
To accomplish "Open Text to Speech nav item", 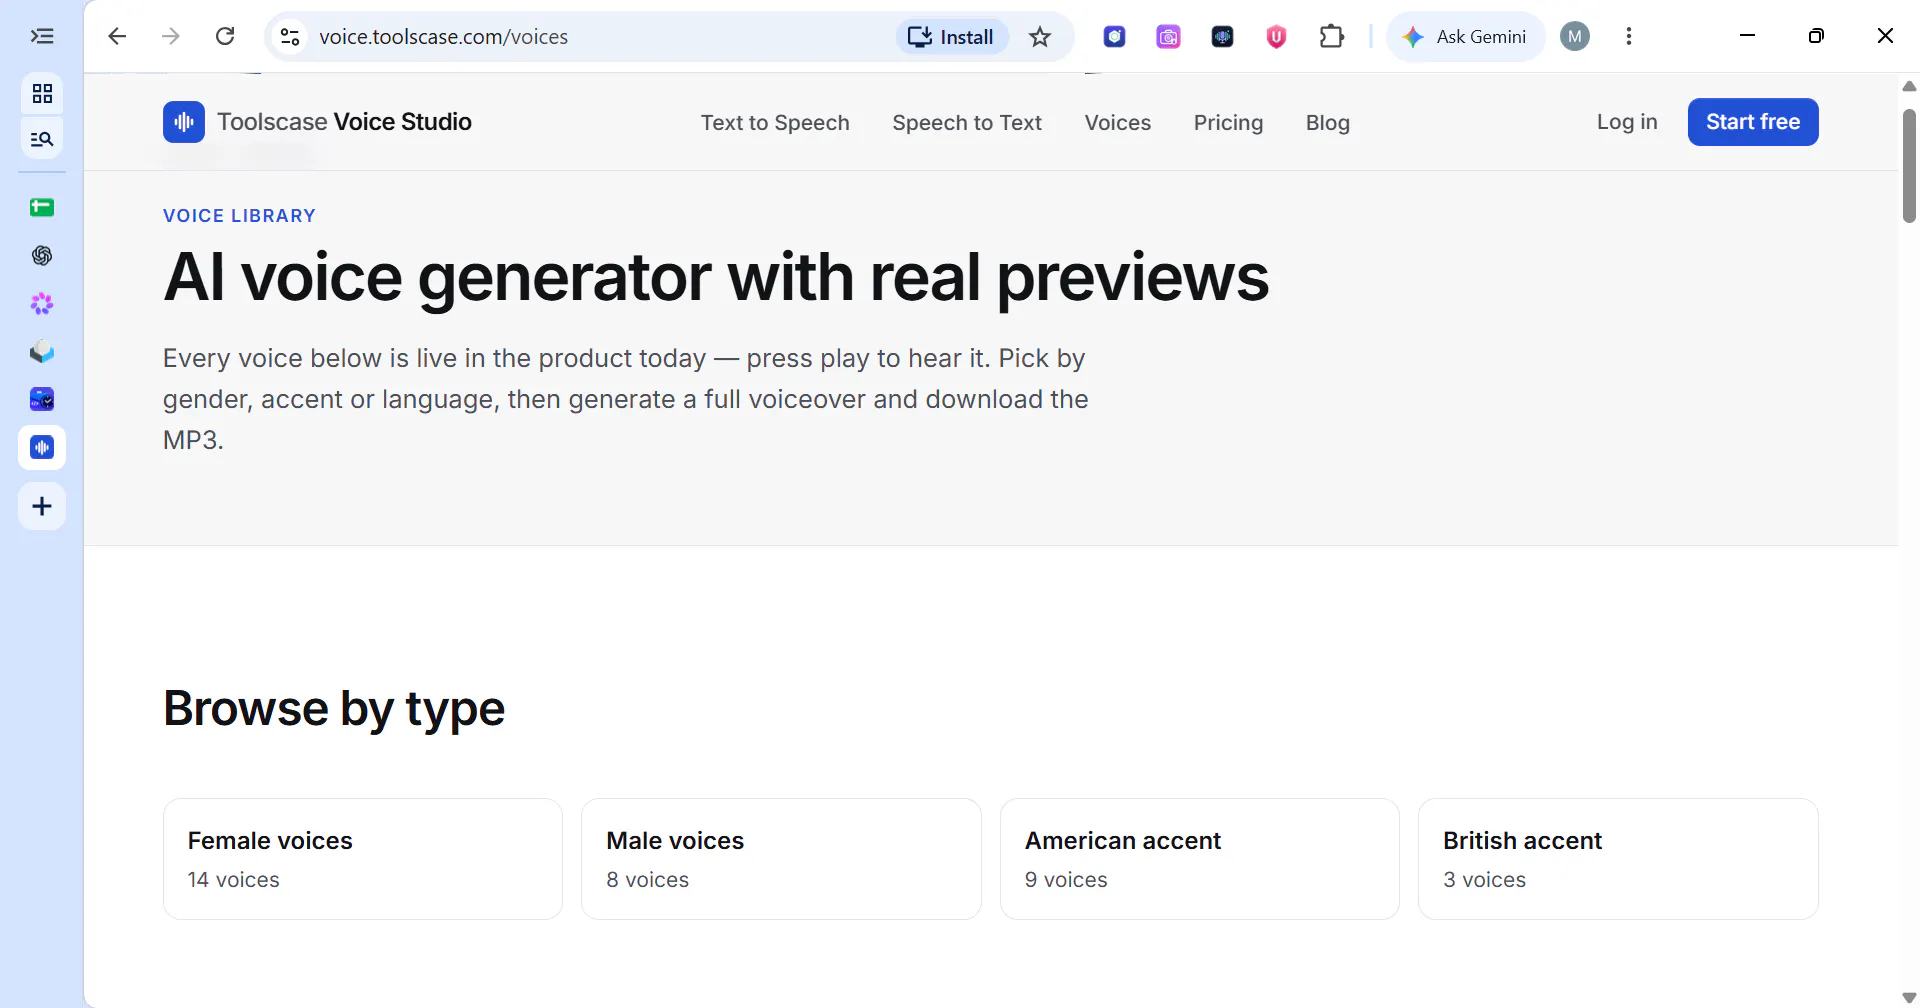I will coord(775,122).
